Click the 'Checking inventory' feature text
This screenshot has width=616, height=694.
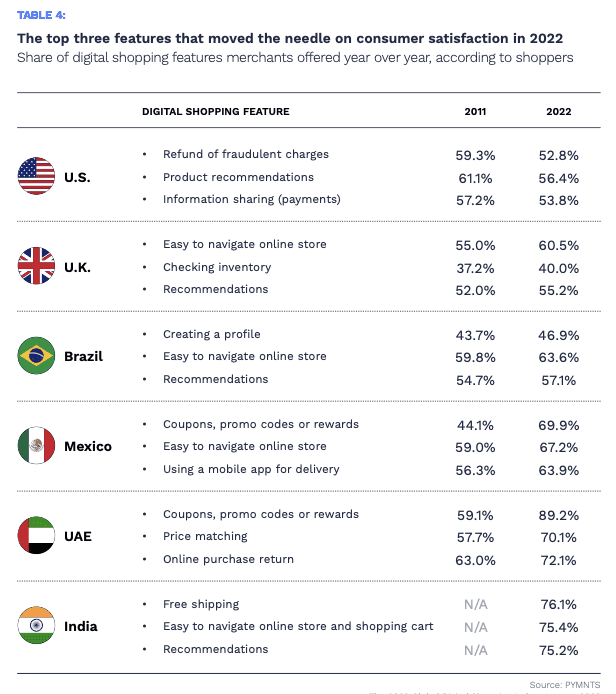[x=217, y=267]
